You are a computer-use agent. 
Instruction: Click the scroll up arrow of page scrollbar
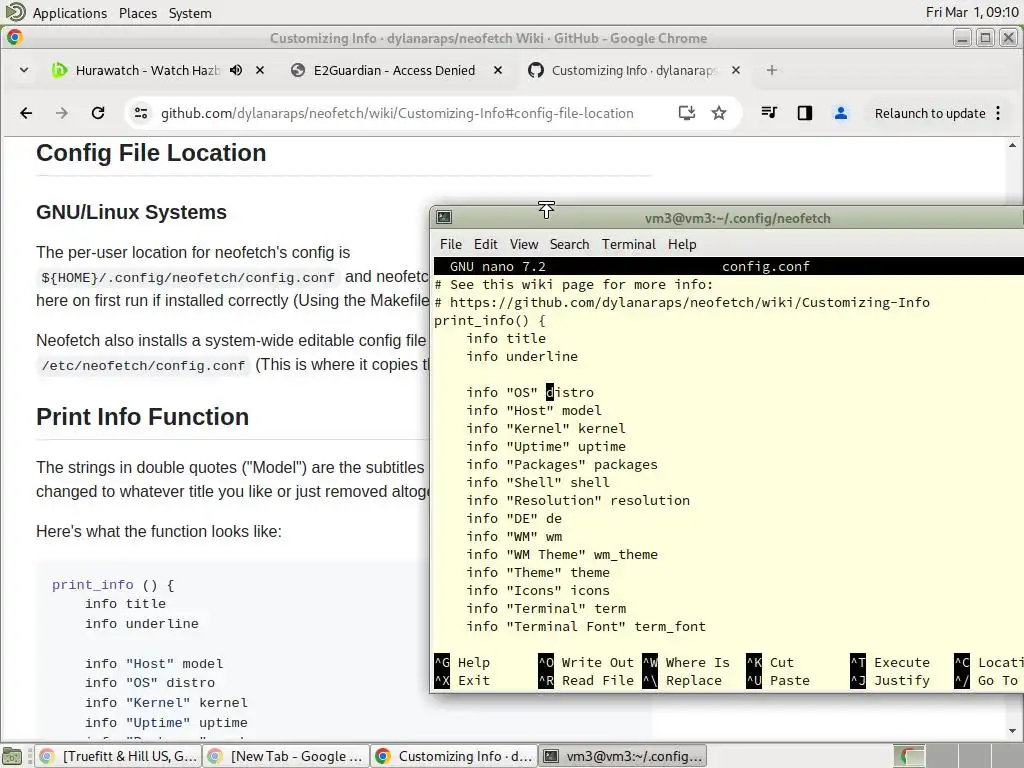1012,145
